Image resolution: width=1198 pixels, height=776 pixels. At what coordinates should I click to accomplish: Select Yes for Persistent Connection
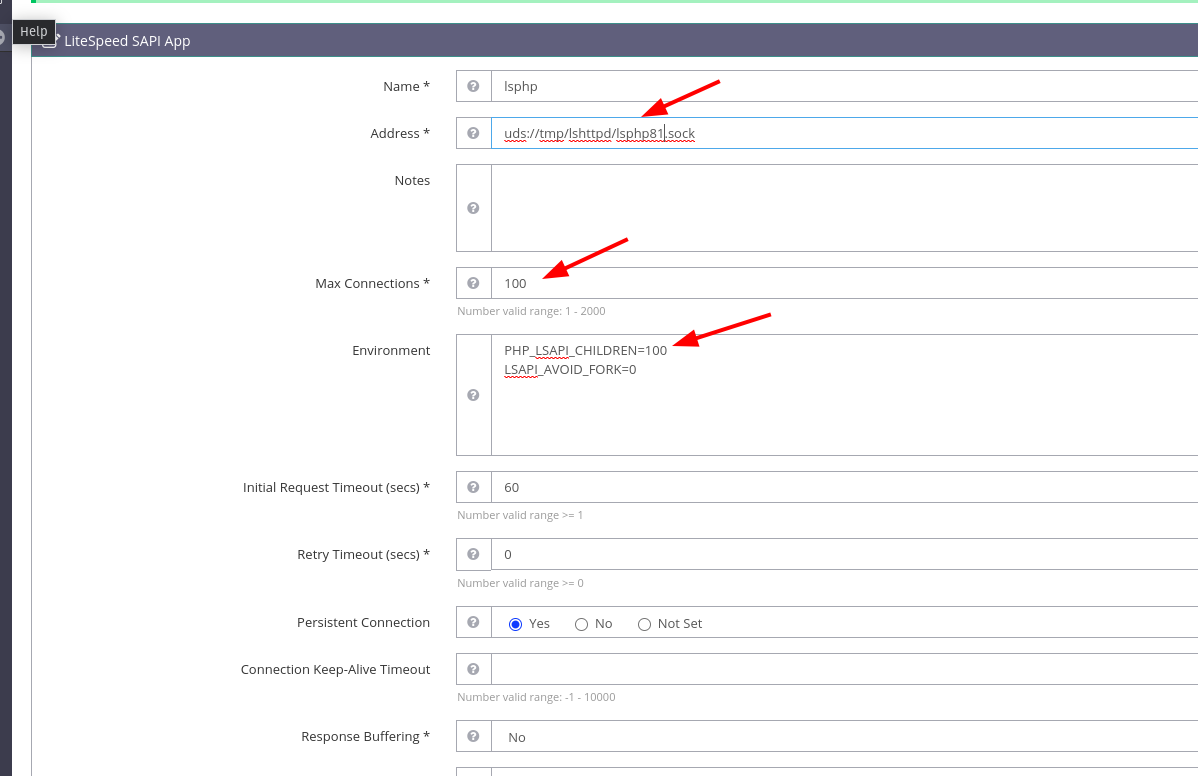(516, 624)
